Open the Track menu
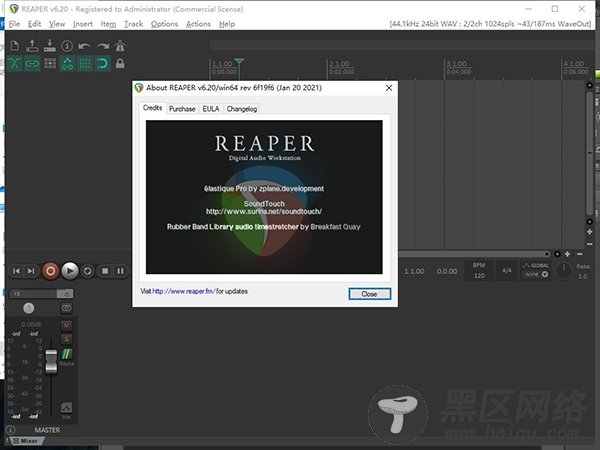The width and height of the screenshot is (600, 450). tap(134, 24)
